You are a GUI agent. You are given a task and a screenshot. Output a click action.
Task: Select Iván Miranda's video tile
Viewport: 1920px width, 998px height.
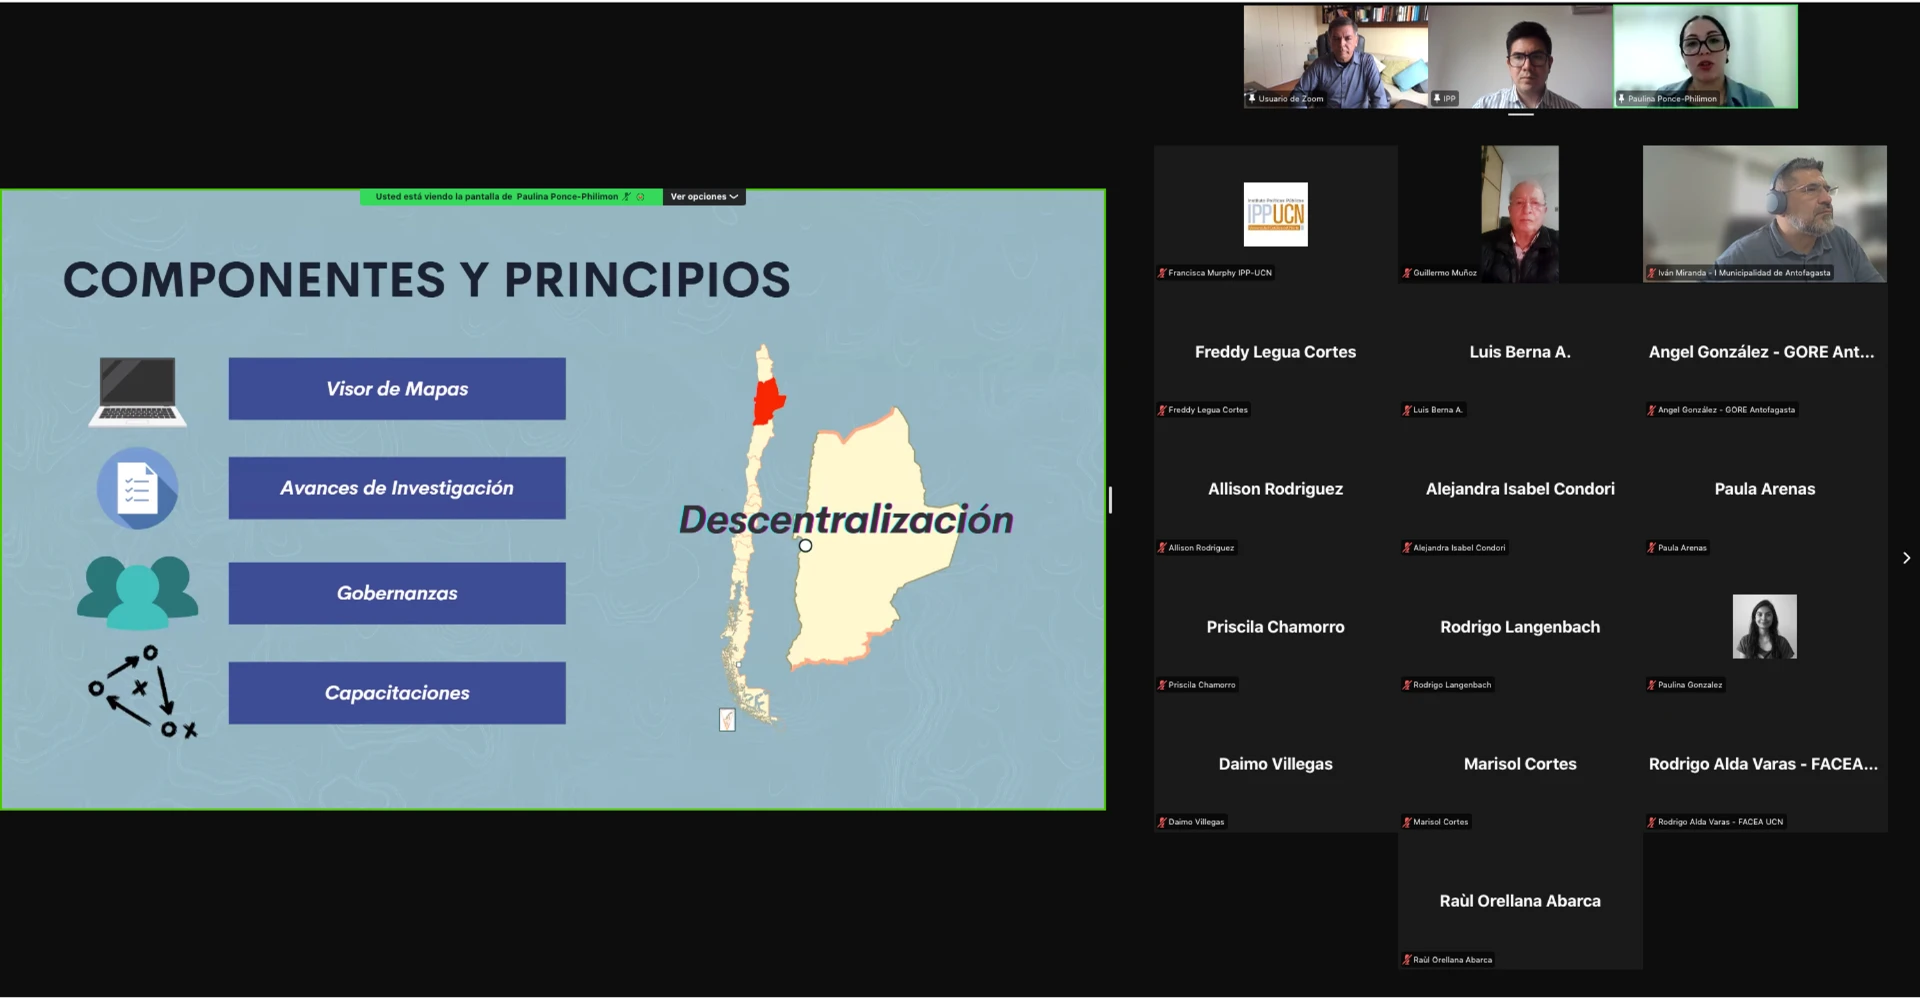[1765, 214]
